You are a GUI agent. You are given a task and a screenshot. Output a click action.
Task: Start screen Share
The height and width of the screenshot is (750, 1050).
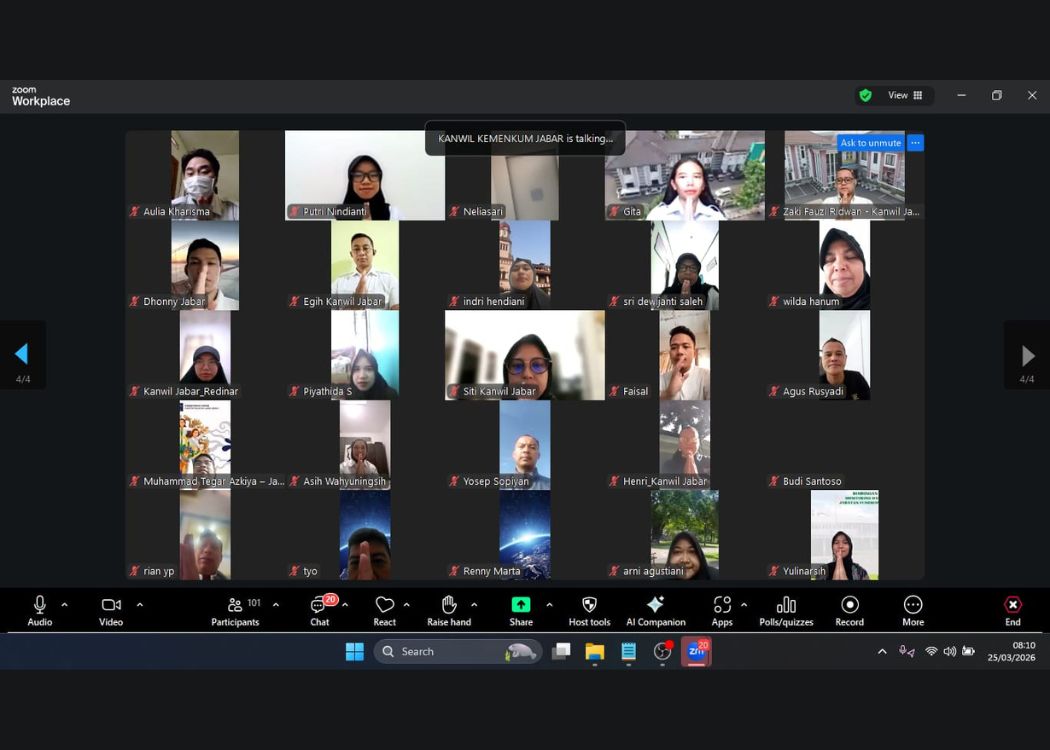[521, 606]
